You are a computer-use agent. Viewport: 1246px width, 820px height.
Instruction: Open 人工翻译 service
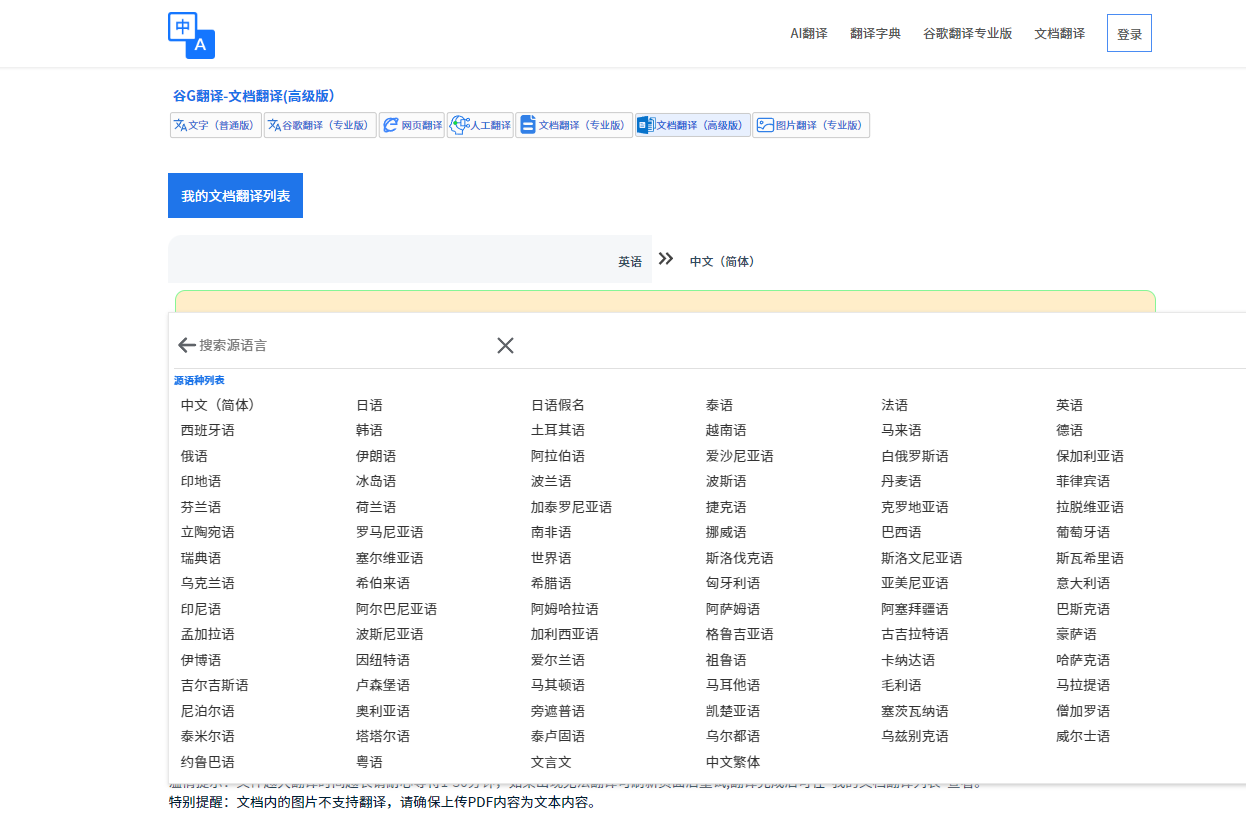point(480,125)
